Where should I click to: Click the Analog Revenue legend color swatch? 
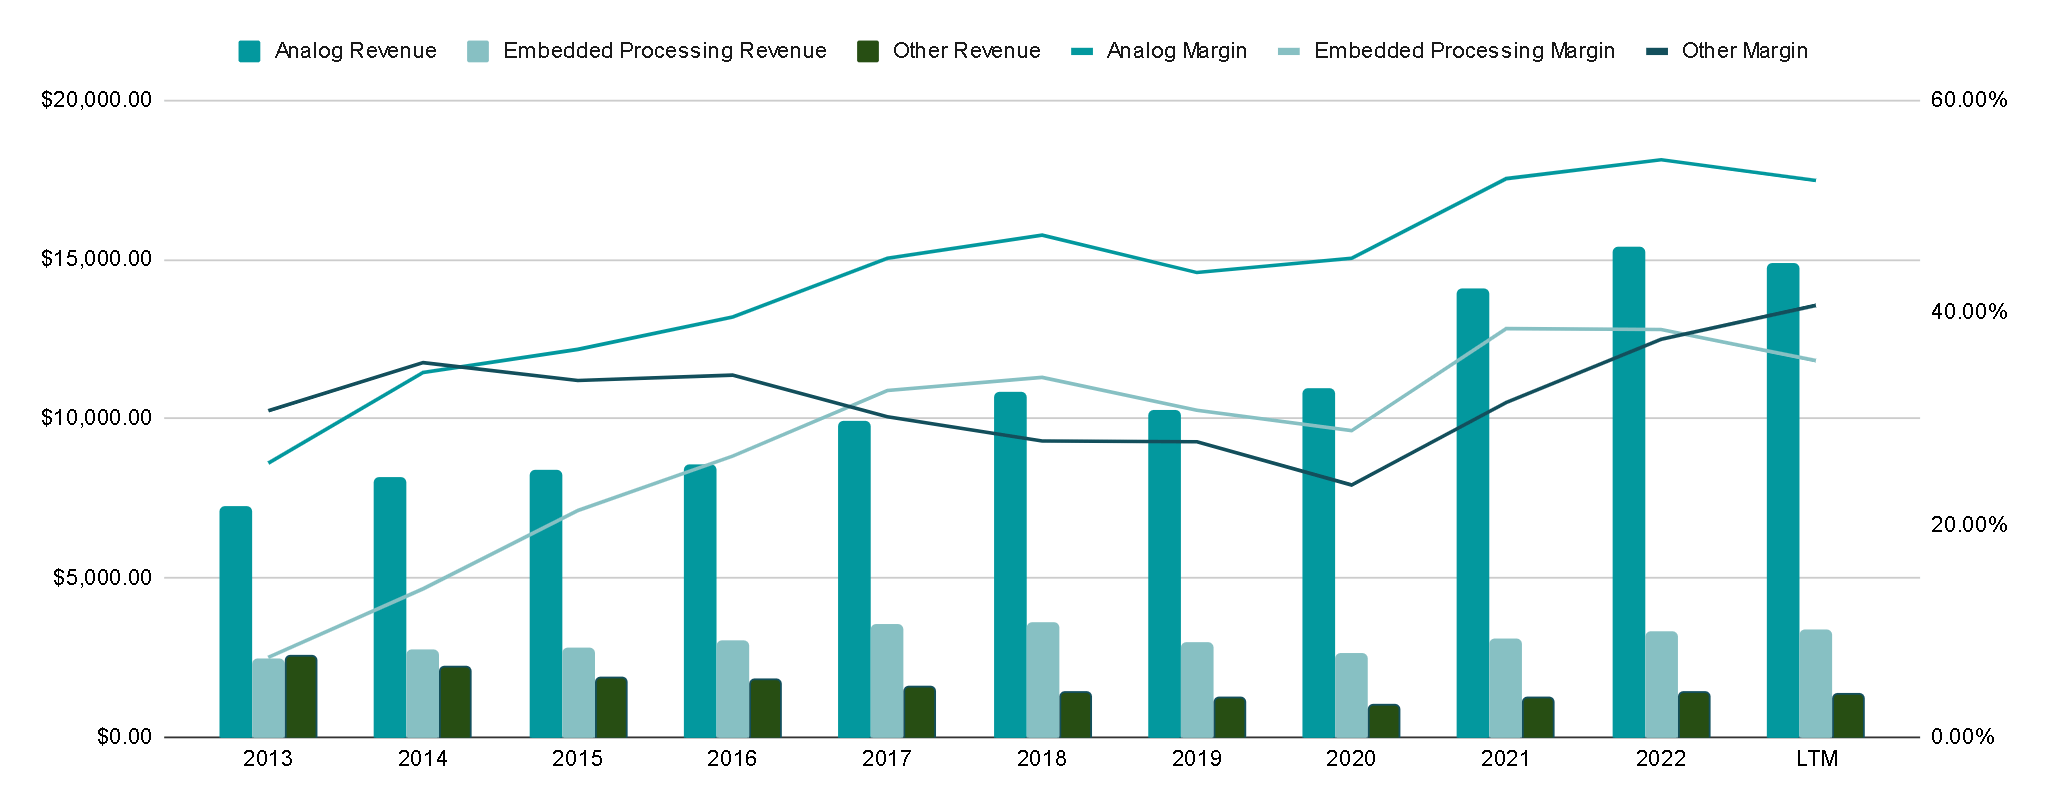[x=249, y=51]
